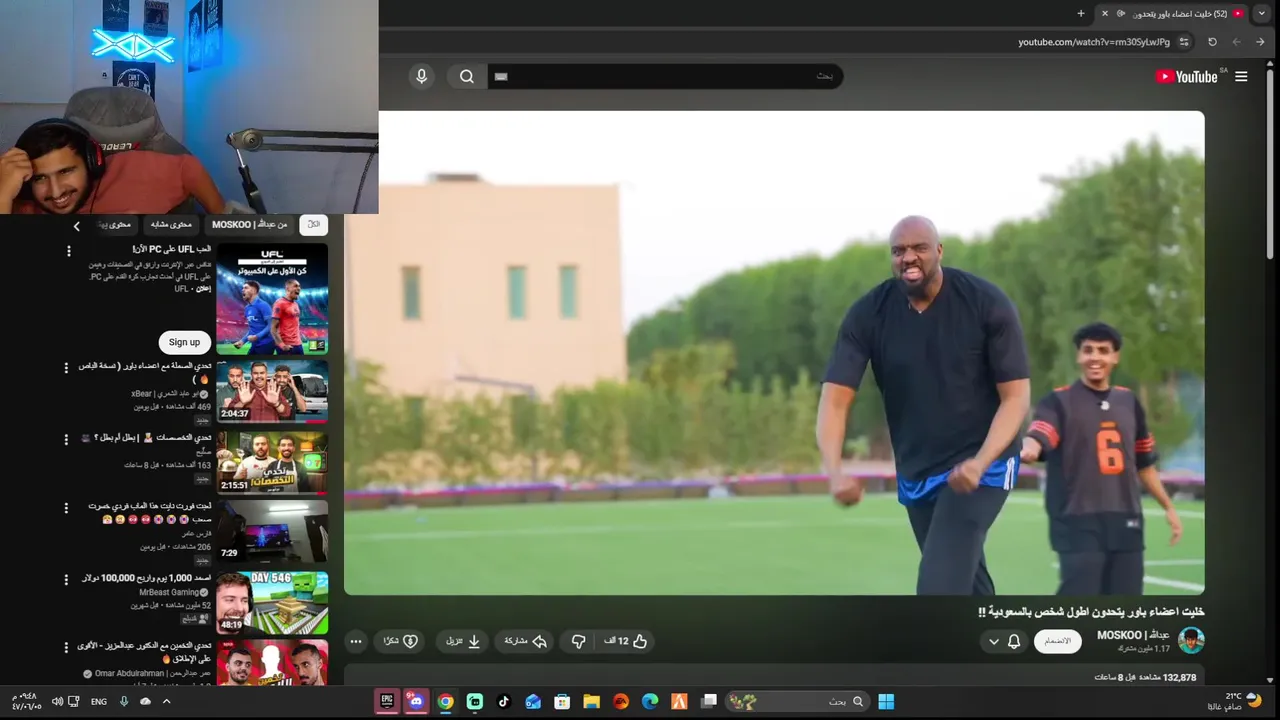Open the MOSKOO channel avatar
The width and height of the screenshot is (1280, 720).
click(x=1191, y=640)
